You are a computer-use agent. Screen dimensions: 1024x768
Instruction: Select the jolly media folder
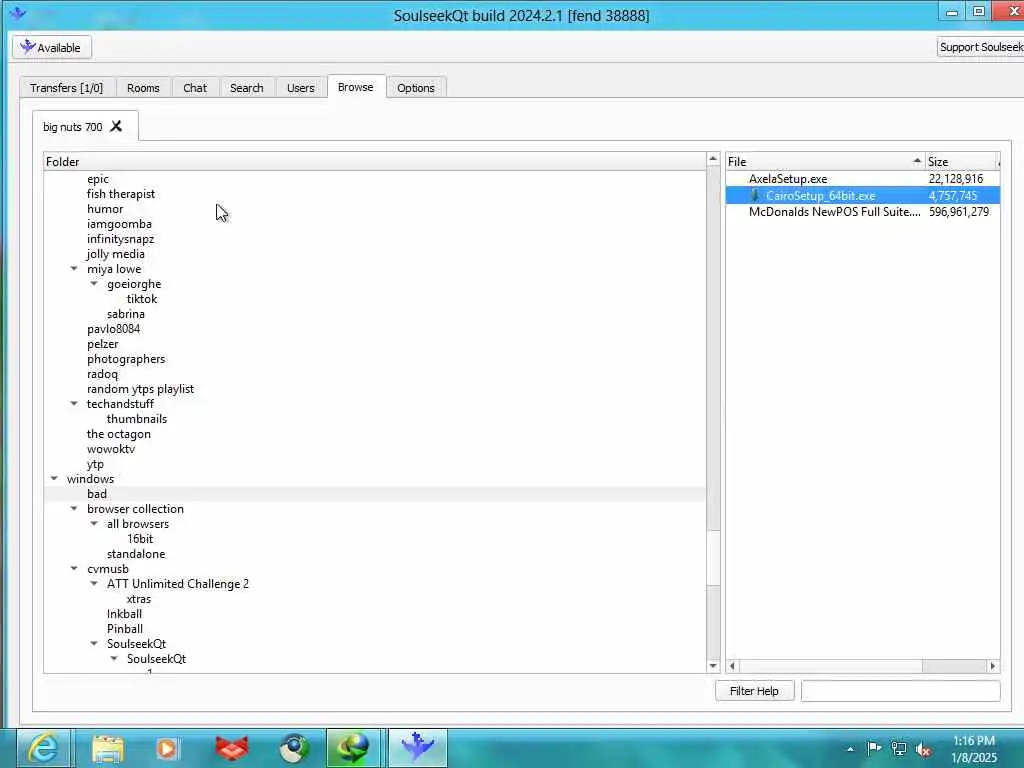[116, 254]
